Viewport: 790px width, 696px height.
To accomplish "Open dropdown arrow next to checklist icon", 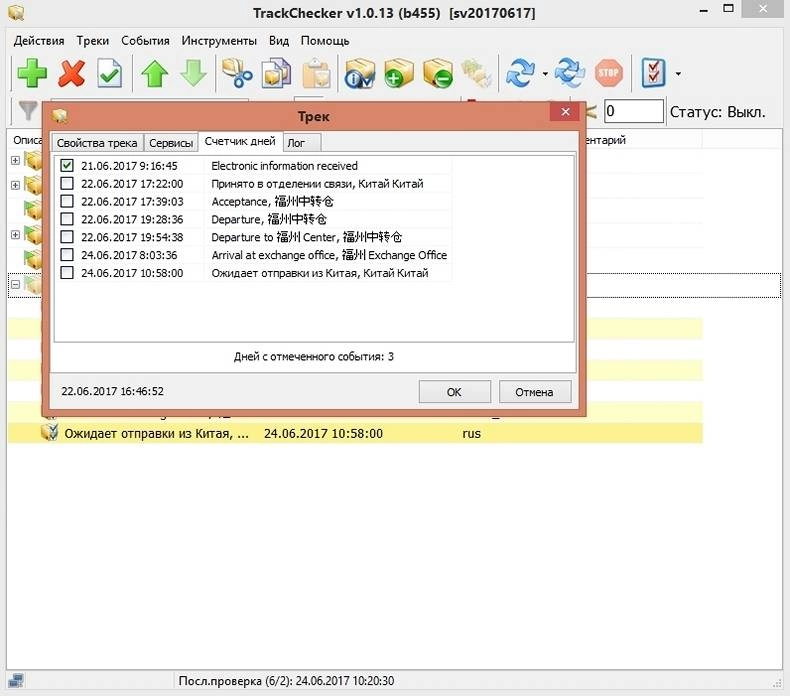I will (678, 74).
